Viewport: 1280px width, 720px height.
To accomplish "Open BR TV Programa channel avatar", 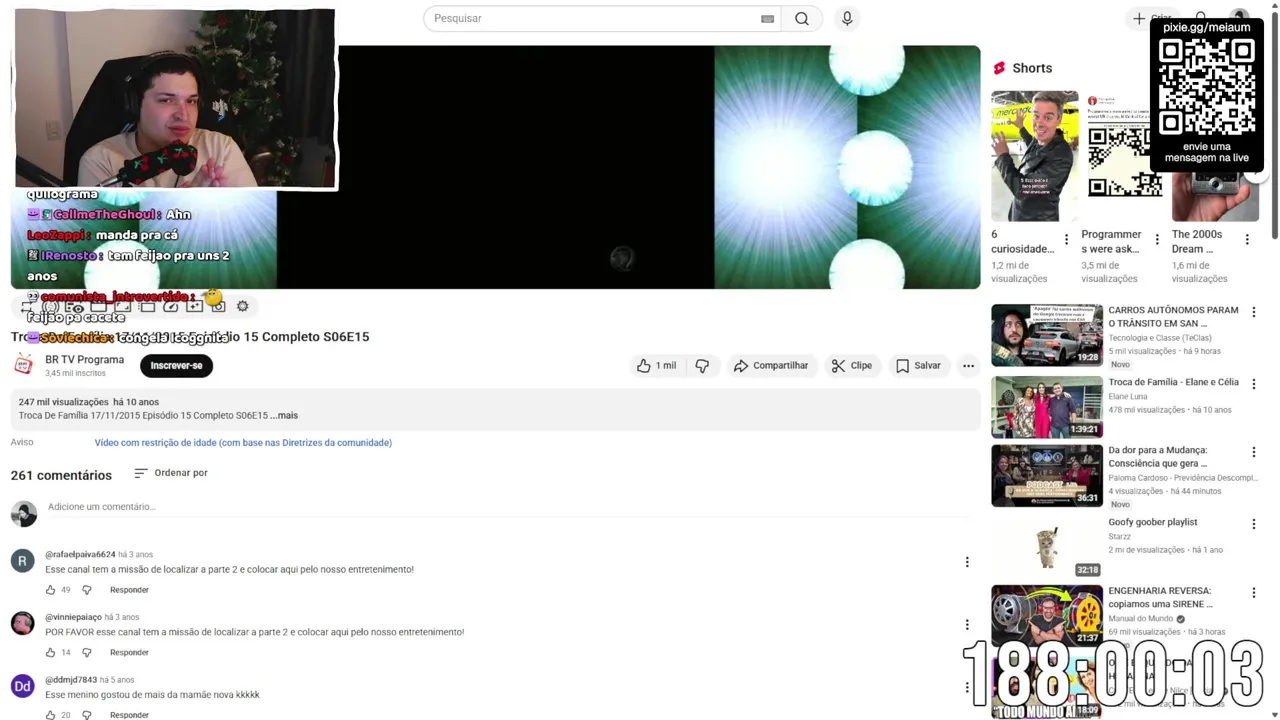I will pyautogui.click(x=23, y=365).
